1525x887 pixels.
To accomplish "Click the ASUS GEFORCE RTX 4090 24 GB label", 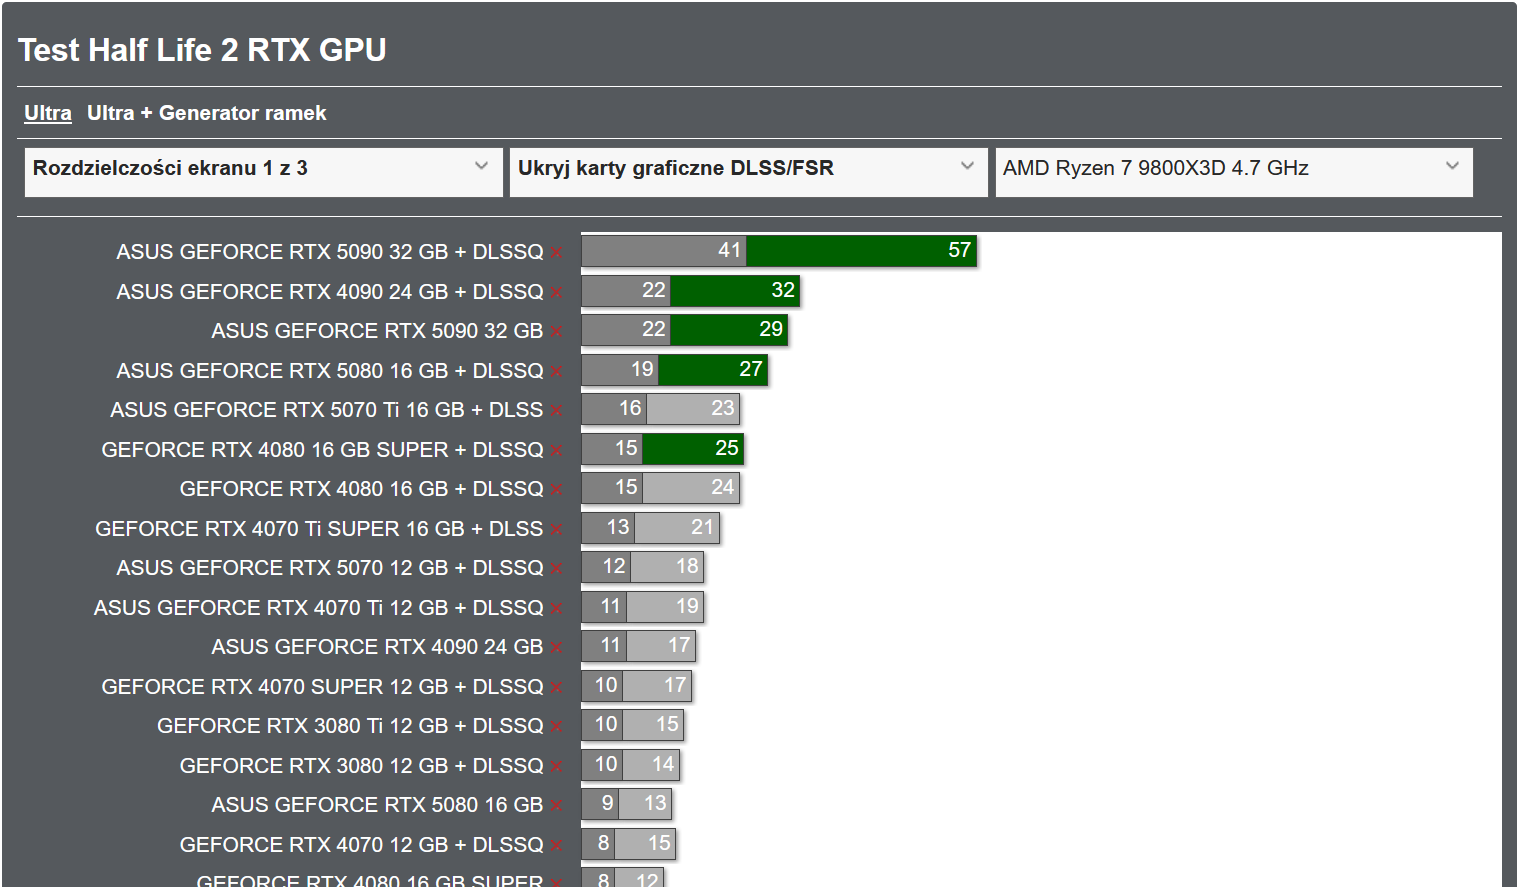I will tap(377, 647).
